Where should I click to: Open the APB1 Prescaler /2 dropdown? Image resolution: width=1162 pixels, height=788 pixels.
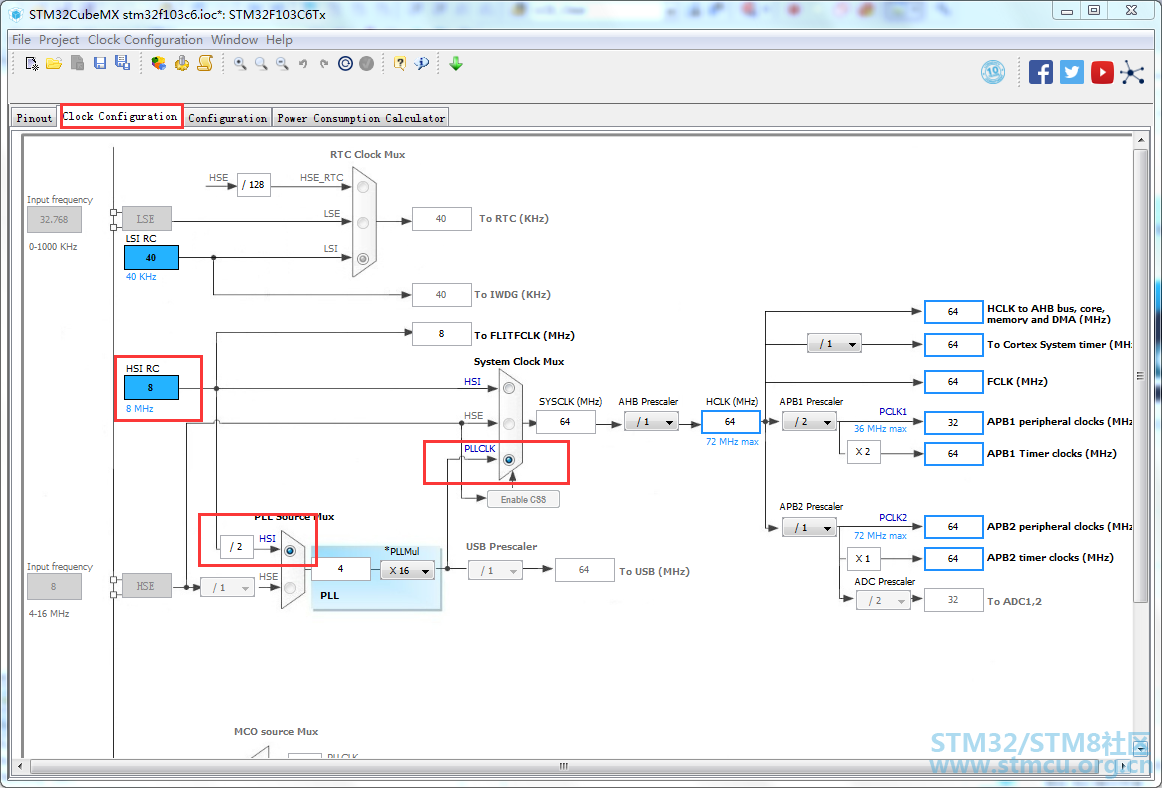pyautogui.click(x=809, y=422)
